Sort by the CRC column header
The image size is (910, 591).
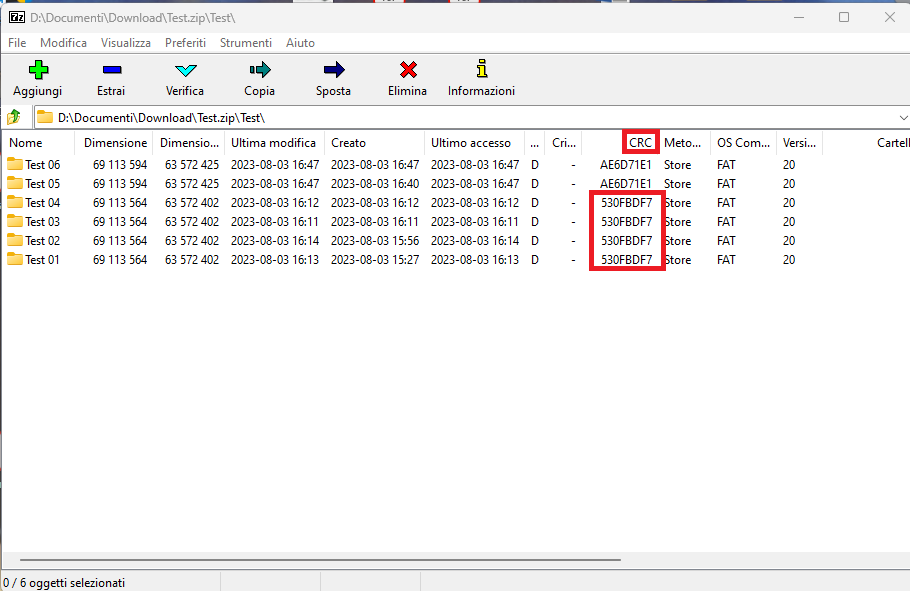pos(640,143)
